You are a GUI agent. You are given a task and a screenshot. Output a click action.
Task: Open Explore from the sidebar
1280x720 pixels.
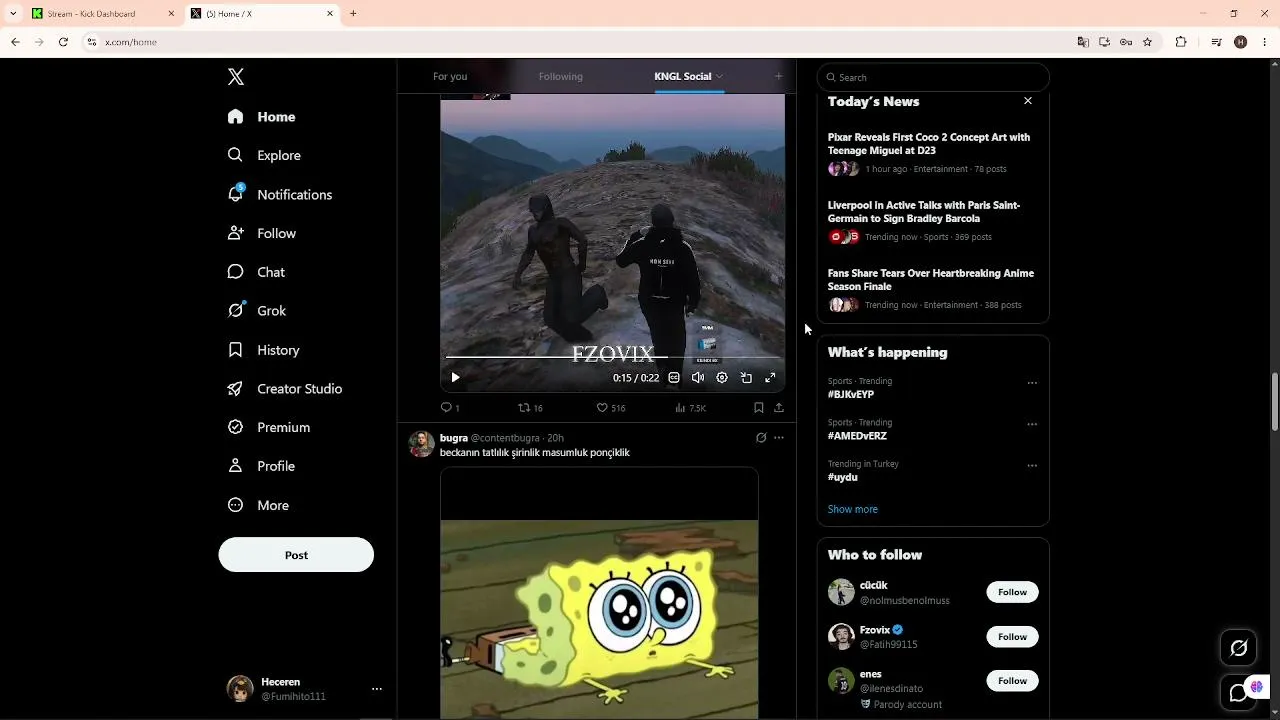(x=264, y=155)
